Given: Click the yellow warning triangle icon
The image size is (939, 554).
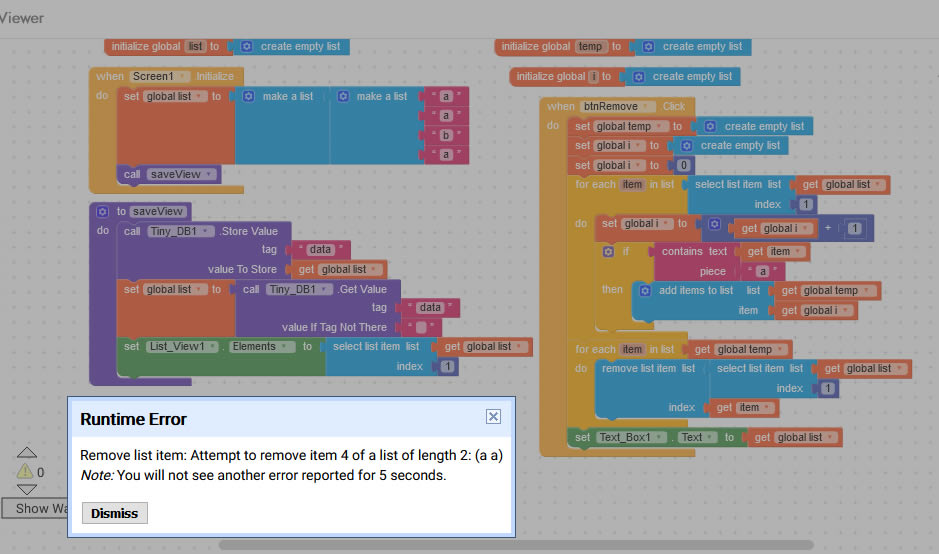Looking at the screenshot, I should coord(25,471).
